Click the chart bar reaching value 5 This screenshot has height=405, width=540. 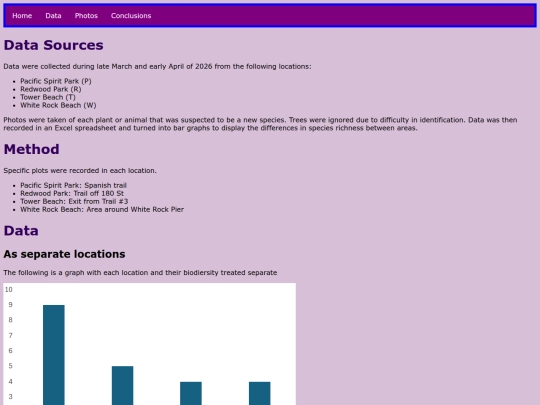(x=122, y=385)
